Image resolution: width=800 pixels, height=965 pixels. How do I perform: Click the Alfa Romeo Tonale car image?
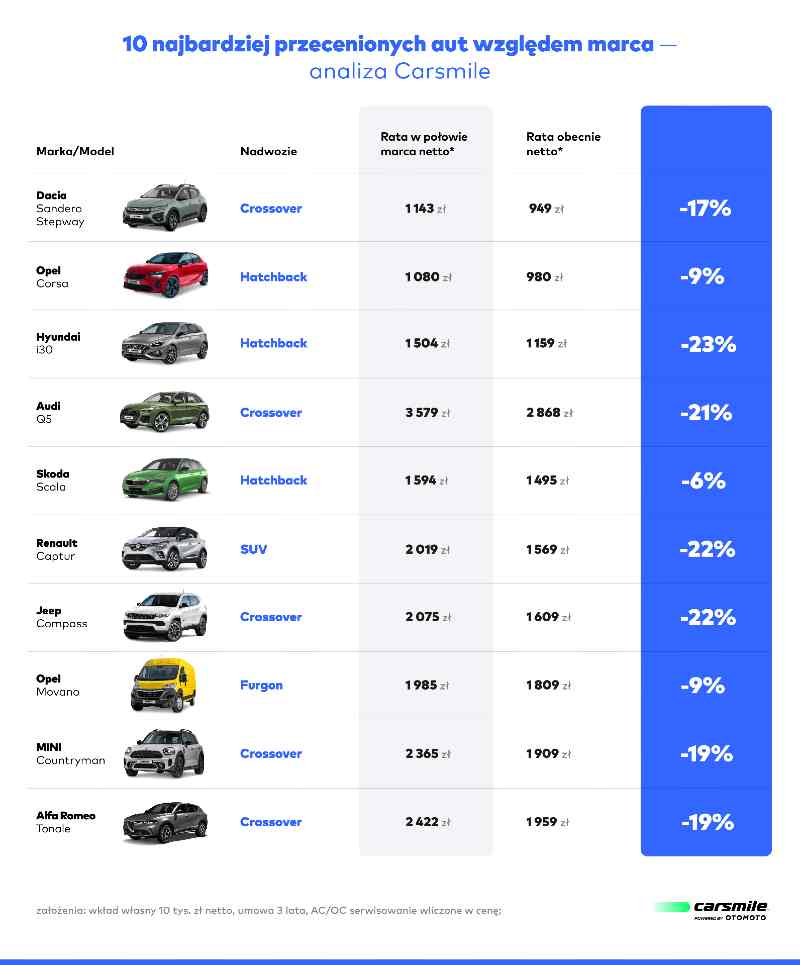[x=165, y=822]
